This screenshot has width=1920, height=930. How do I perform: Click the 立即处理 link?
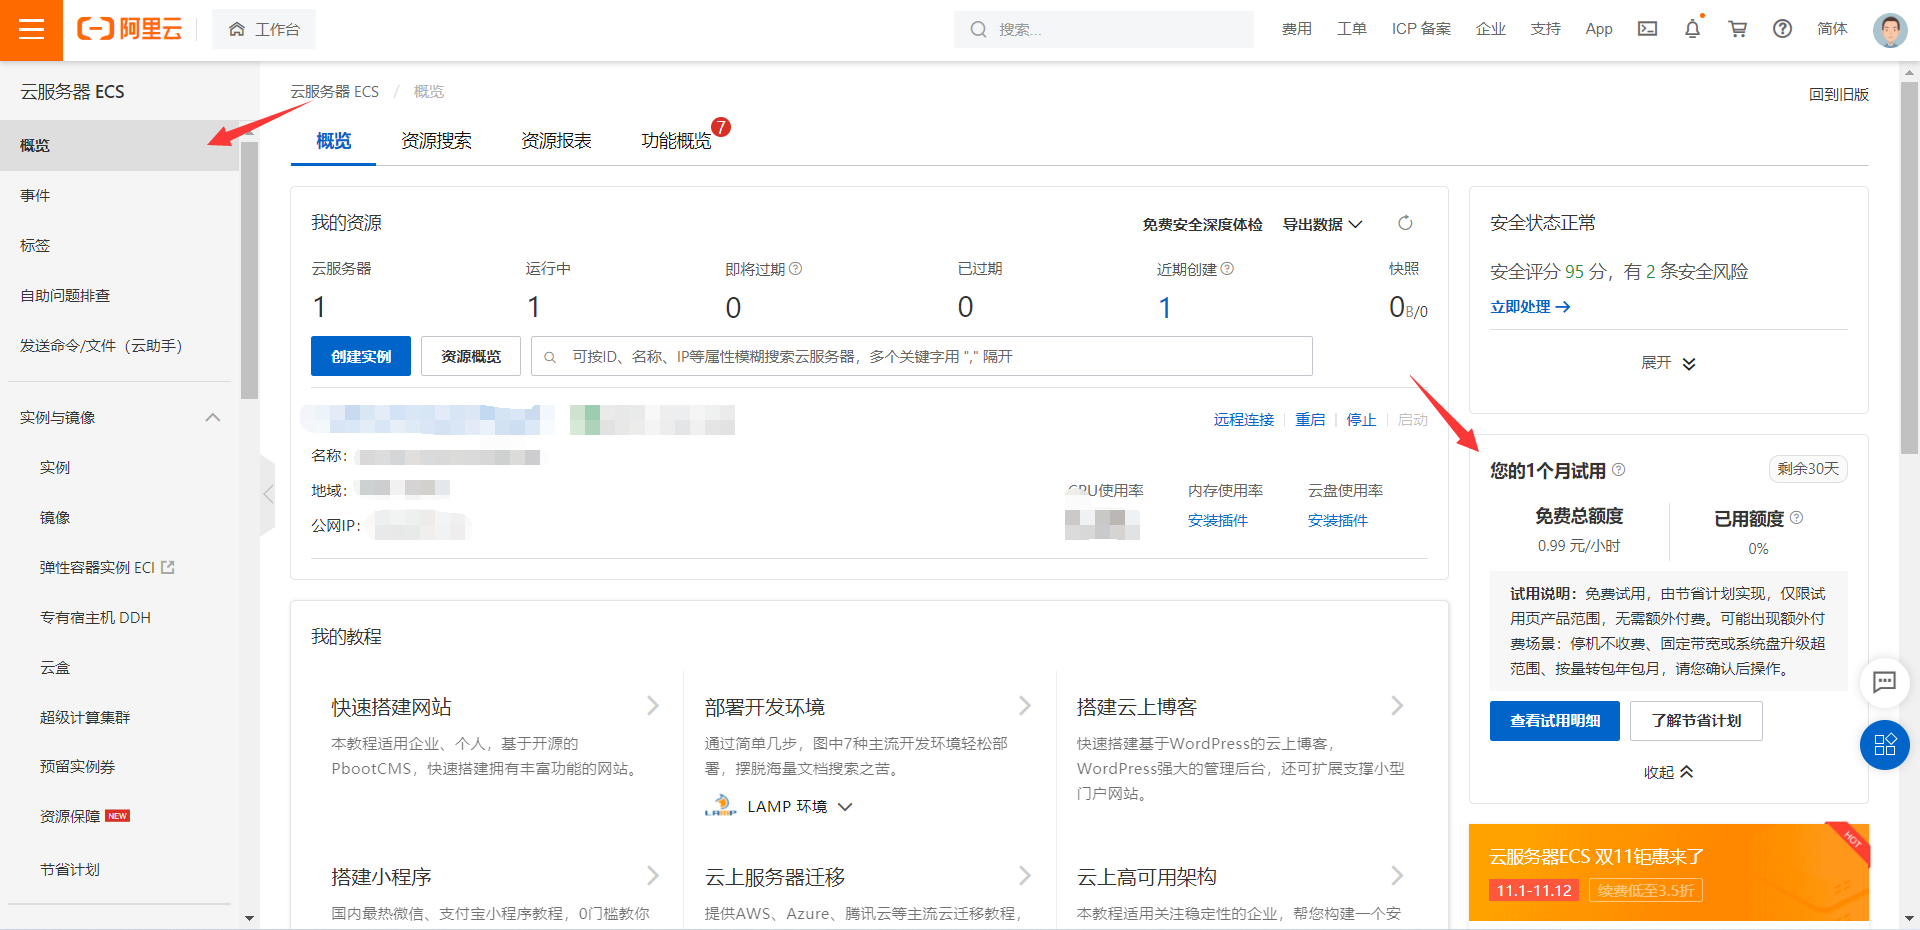(x=1530, y=307)
